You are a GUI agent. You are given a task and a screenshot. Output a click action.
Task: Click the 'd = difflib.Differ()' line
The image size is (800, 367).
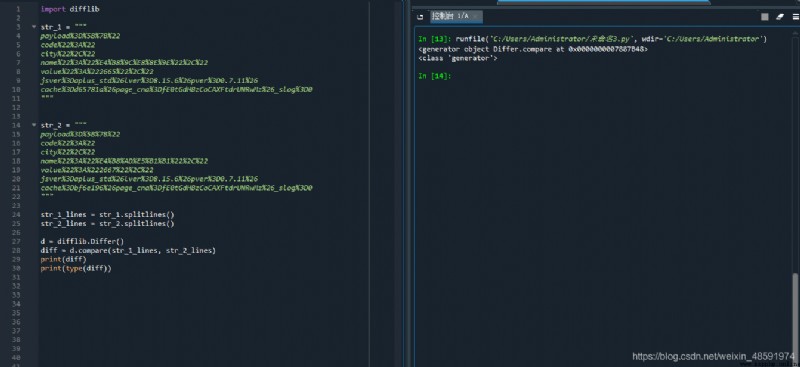[82, 241]
